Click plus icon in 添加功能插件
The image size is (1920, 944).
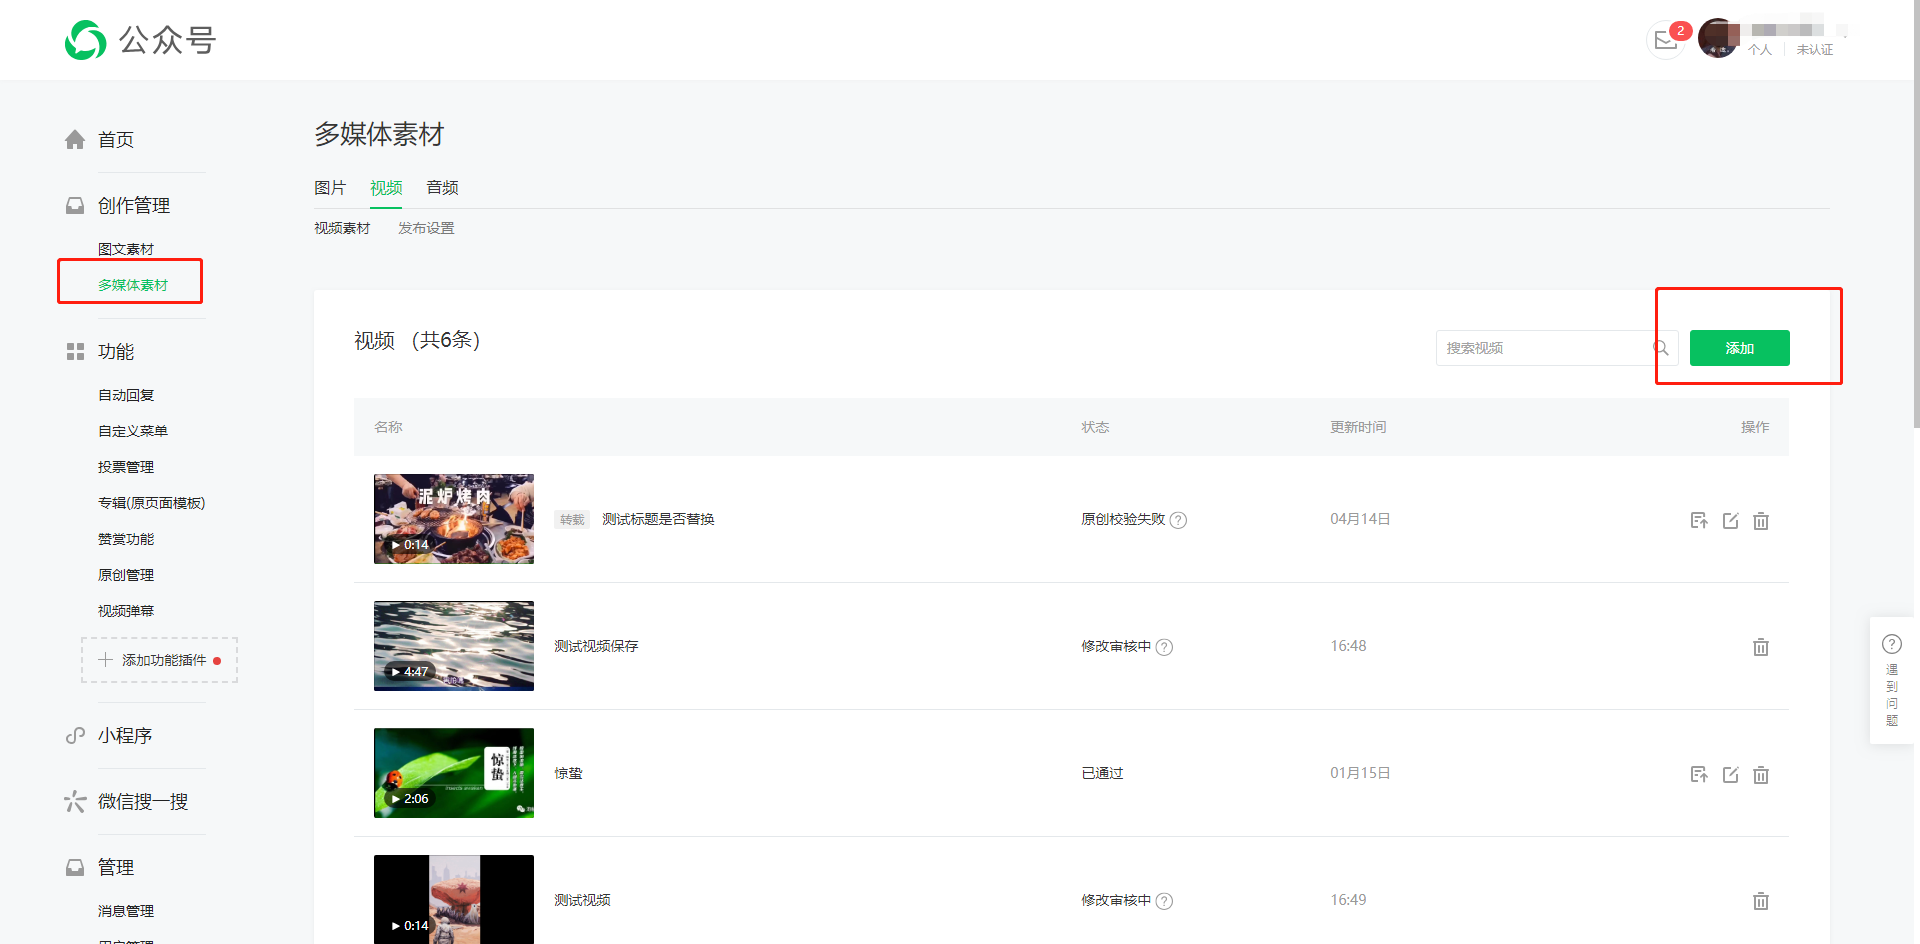105,660
